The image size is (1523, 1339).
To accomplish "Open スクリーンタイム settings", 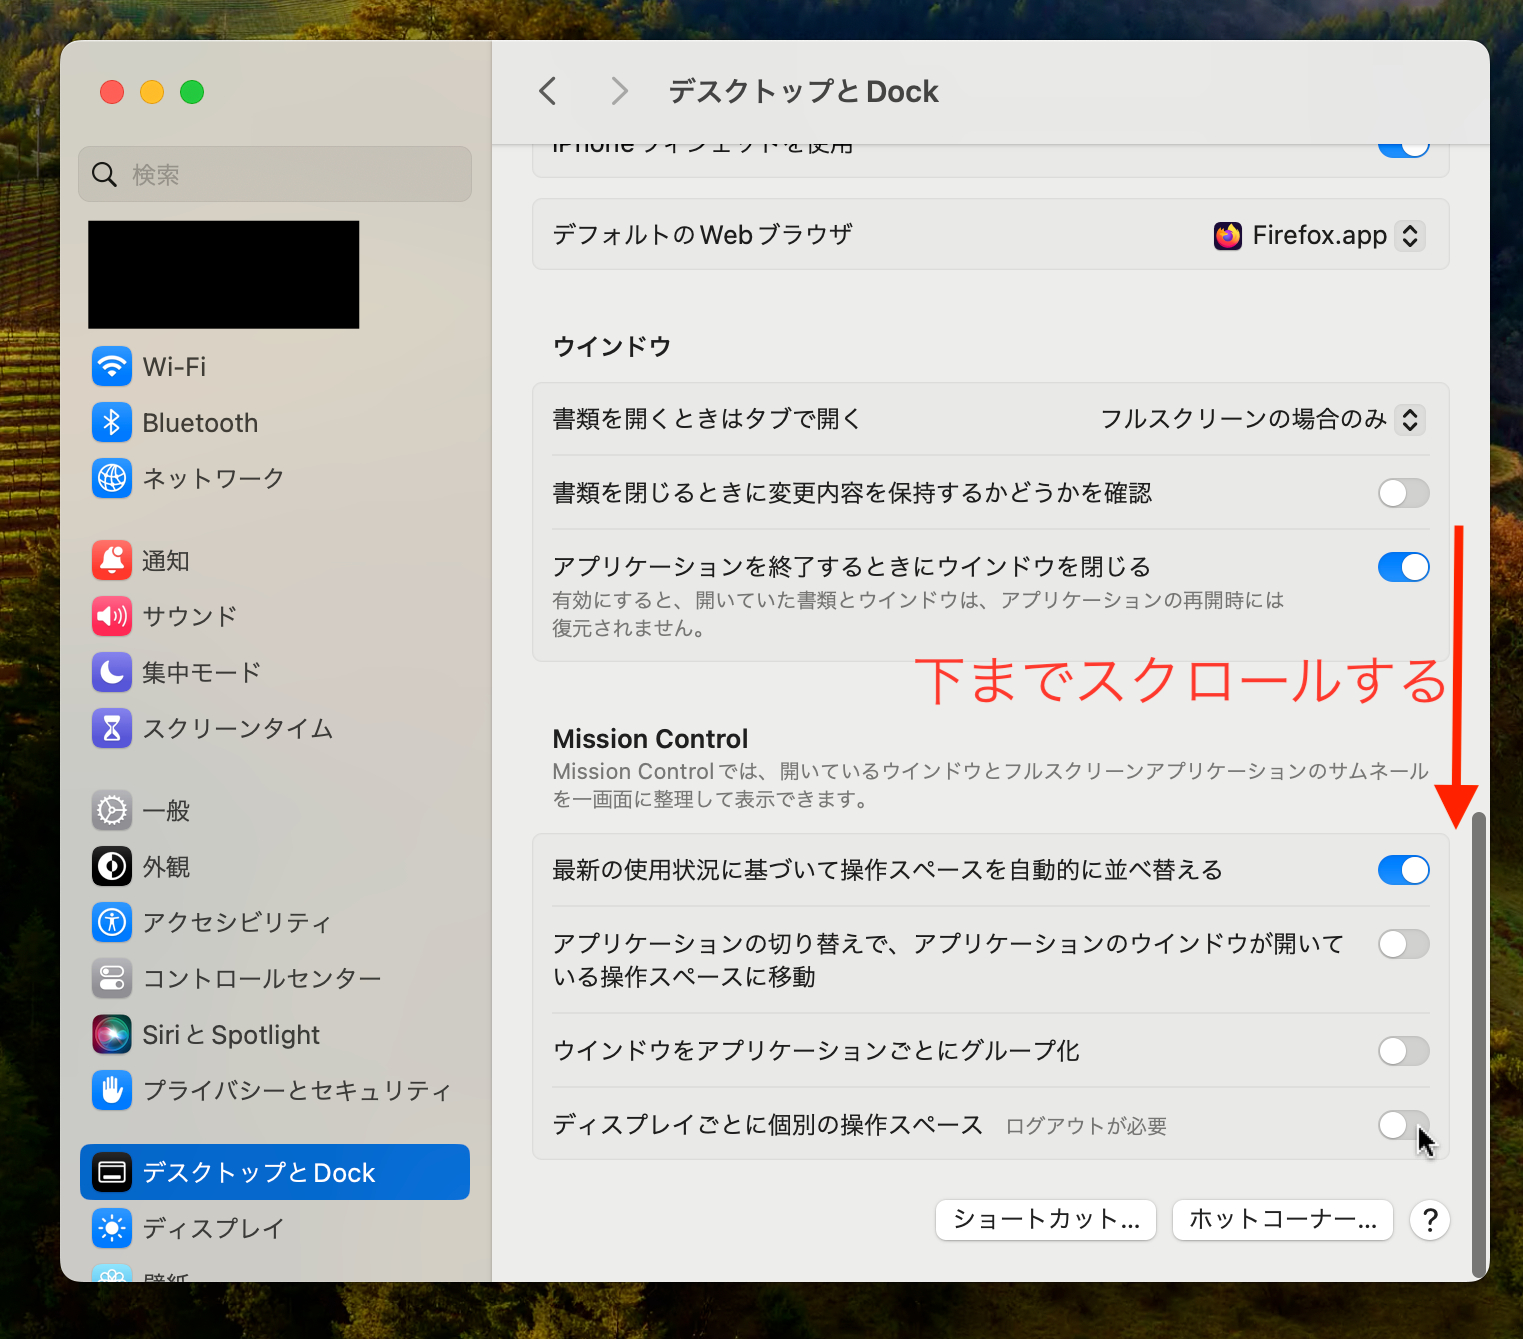I will pos(238,728).
